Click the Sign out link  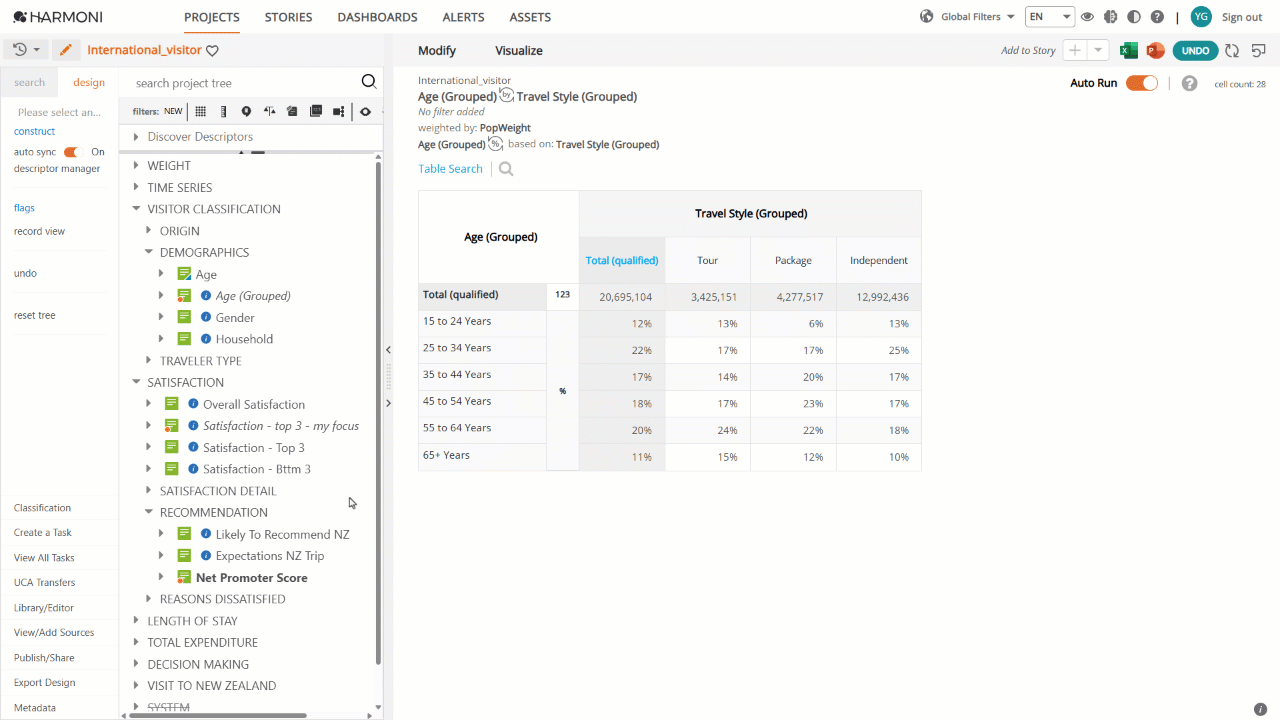pyautogui.click(x=1242, y=17)
